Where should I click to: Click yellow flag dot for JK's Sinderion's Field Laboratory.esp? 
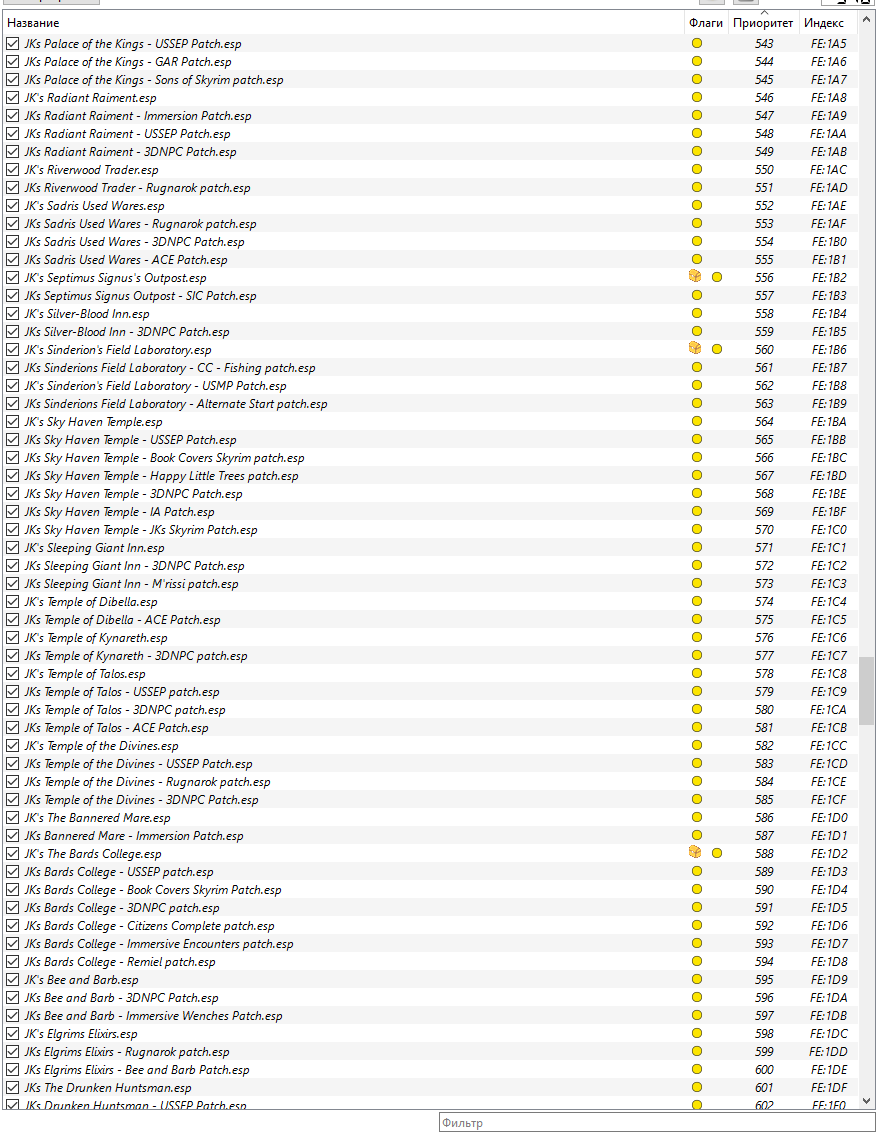click(717, 349)
